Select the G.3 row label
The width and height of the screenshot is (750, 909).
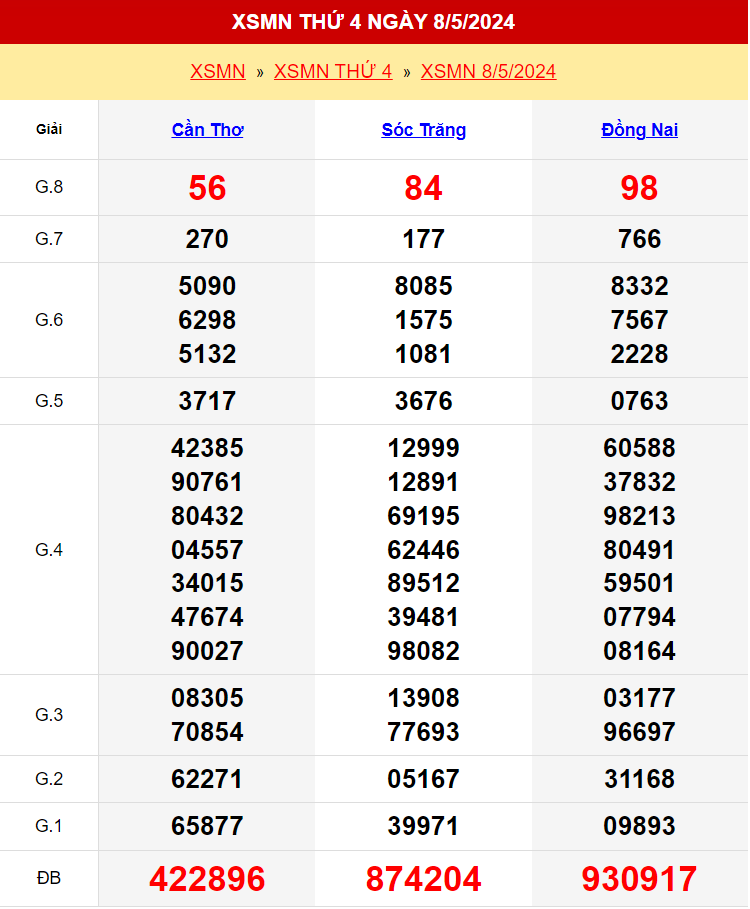[49, 715]
